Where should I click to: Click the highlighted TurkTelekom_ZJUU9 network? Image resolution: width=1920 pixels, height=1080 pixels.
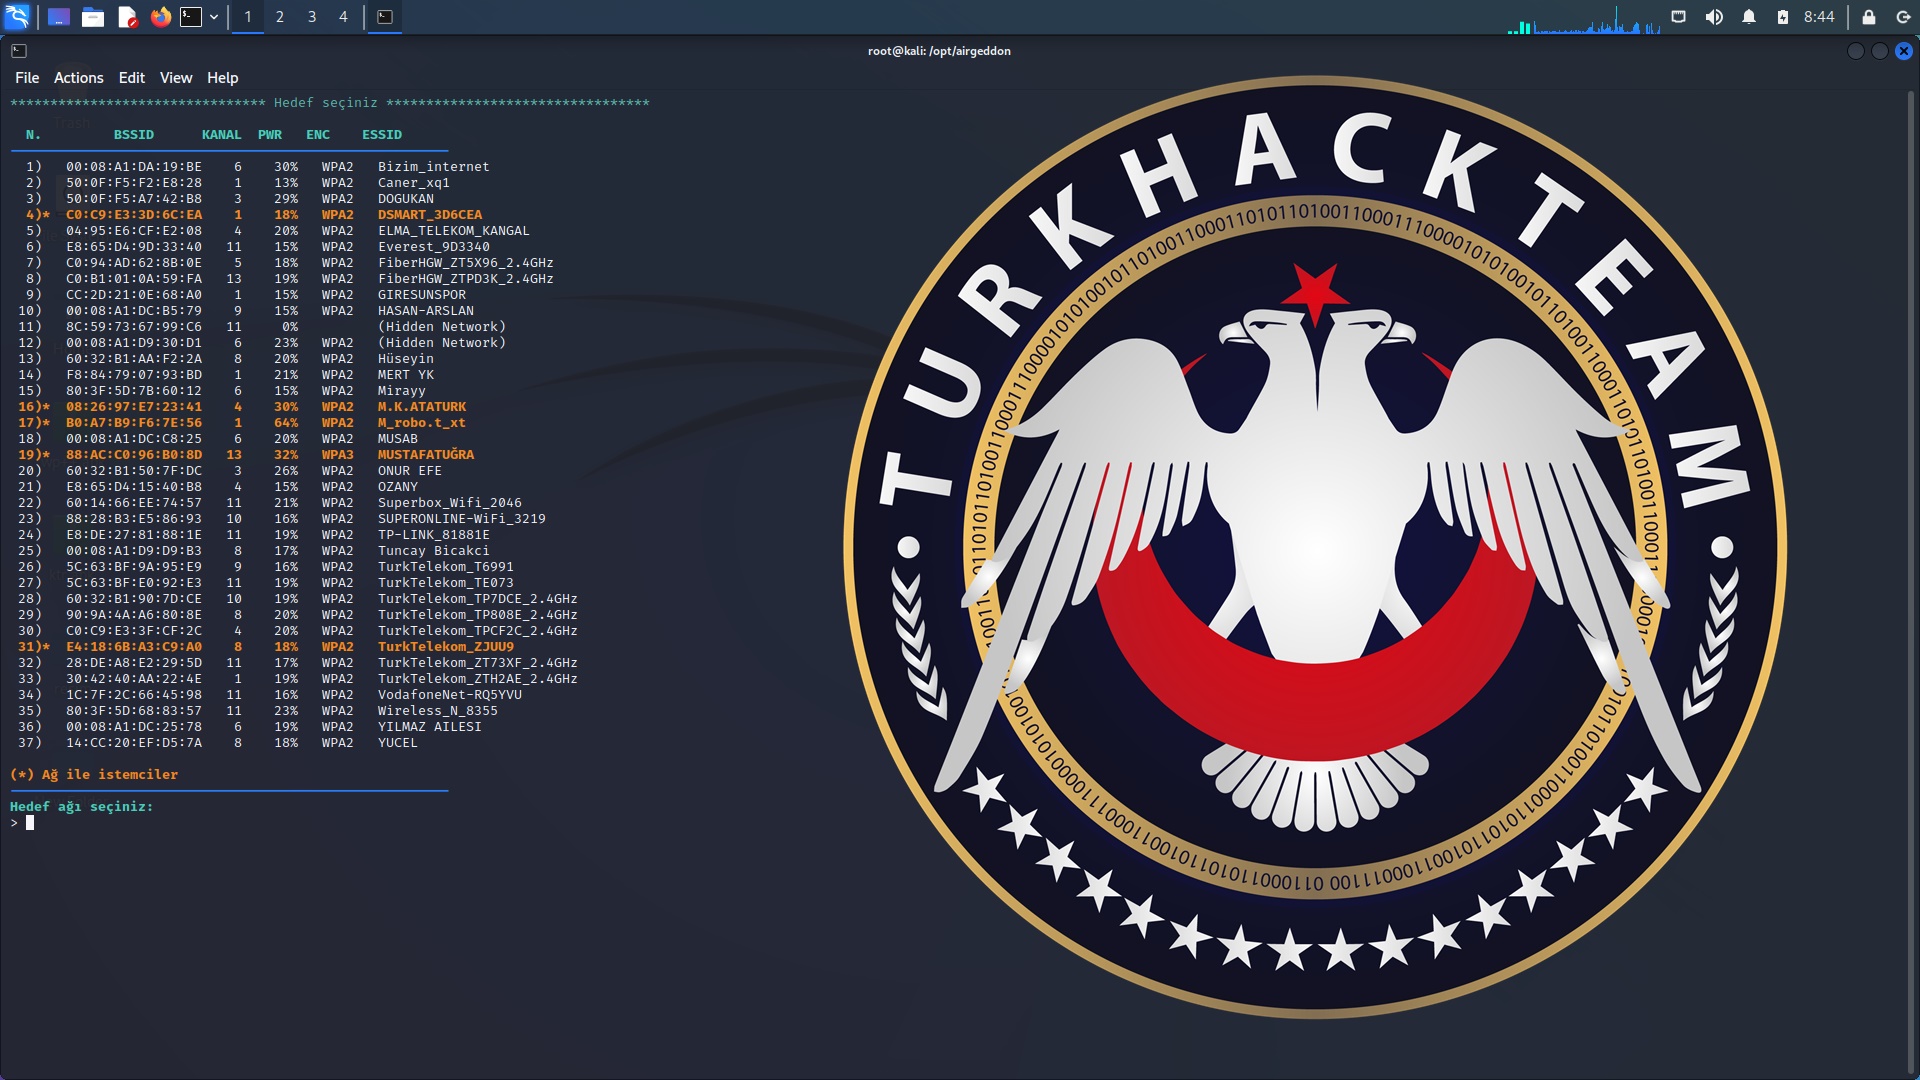[x=446, y=647]
